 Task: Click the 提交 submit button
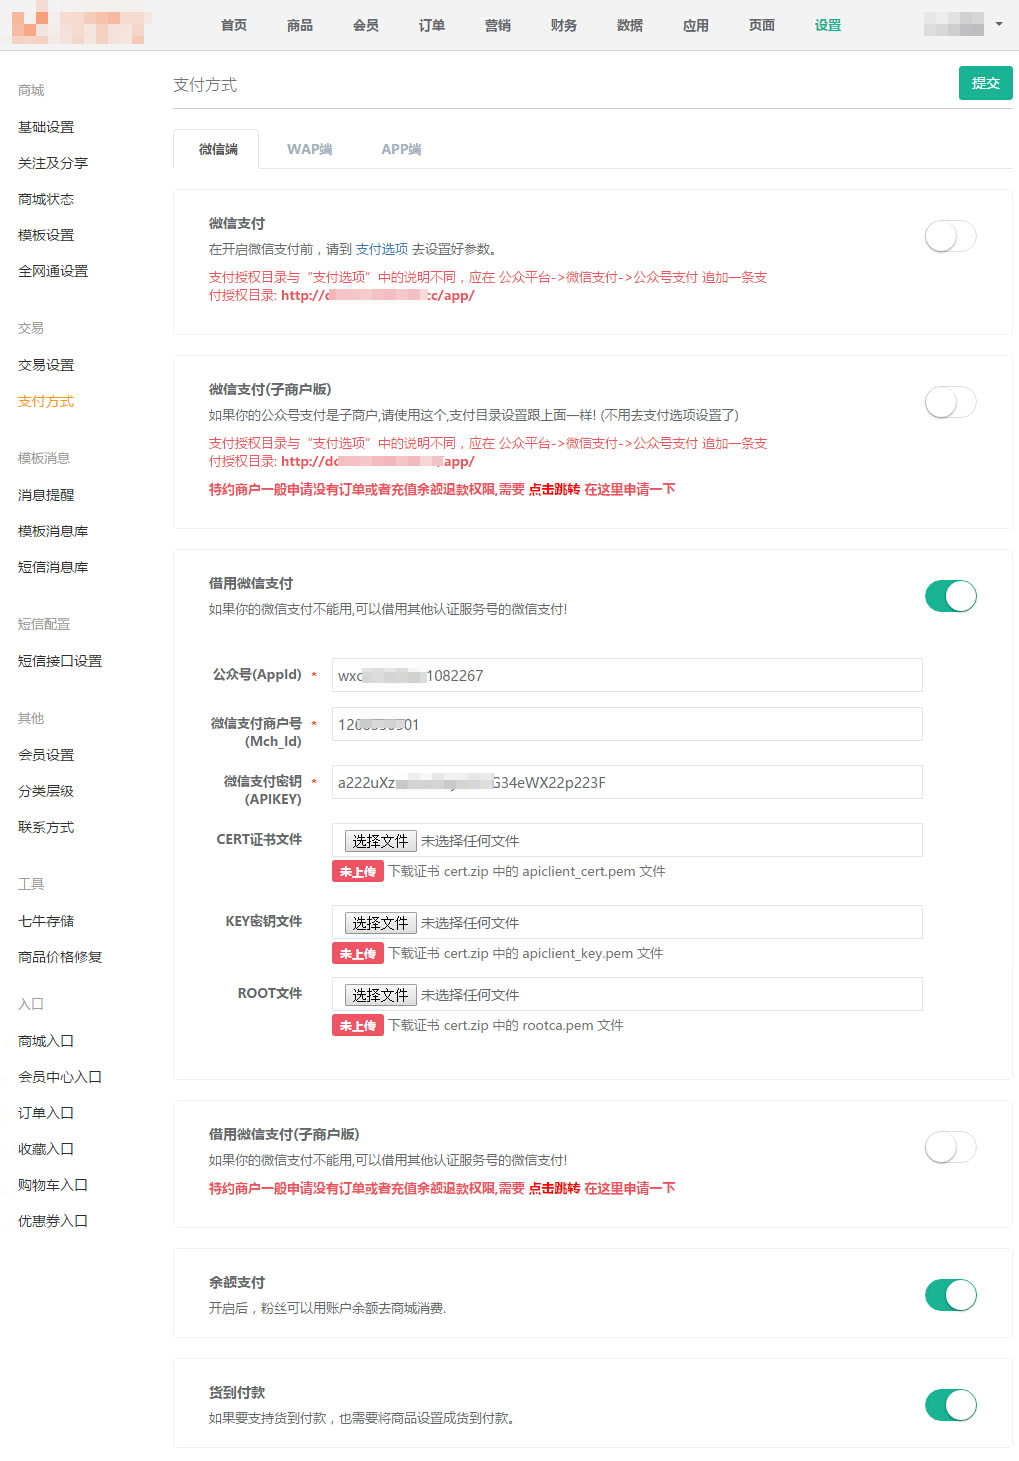(x=985, y=83)
